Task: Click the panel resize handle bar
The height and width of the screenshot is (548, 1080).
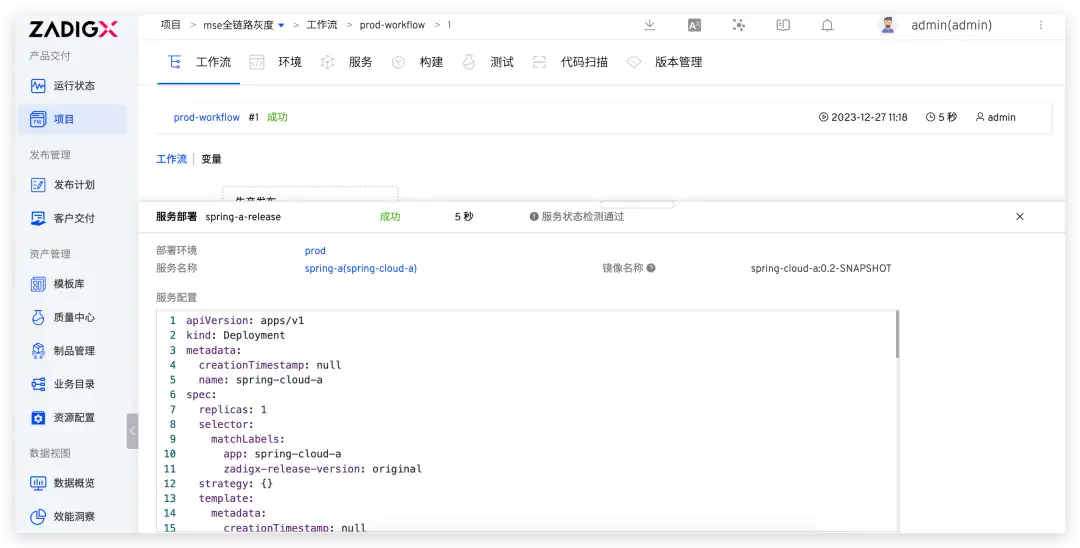Action: [637, 204]
